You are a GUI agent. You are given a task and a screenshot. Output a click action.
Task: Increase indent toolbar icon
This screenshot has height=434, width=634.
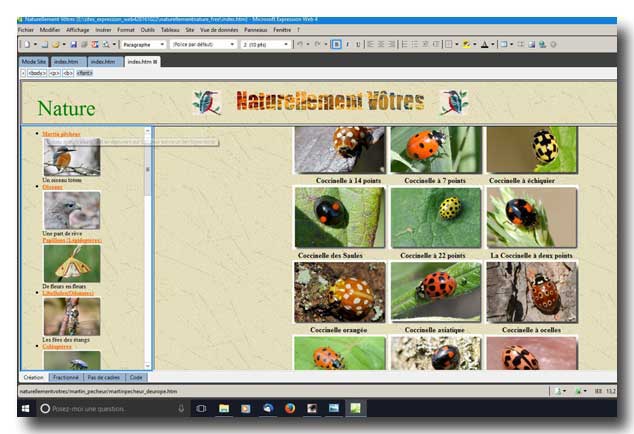pyautogui.click(x=436, y=44)
